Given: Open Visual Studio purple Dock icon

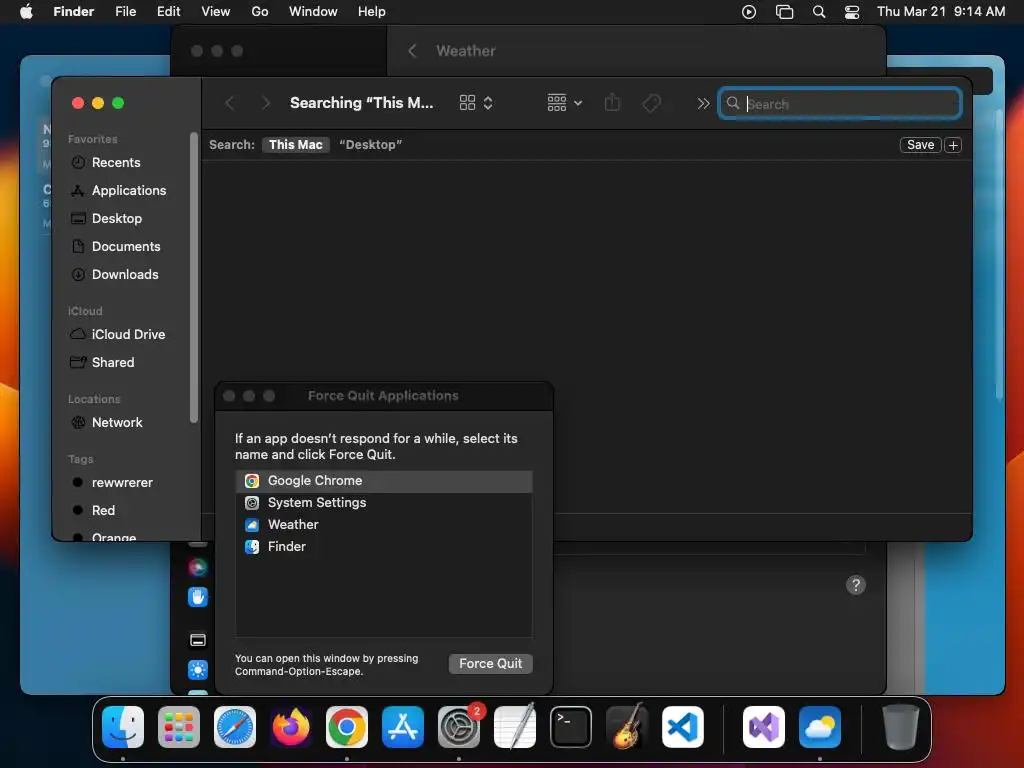Looking at the screenshot, I should click(x=763, y=727).
